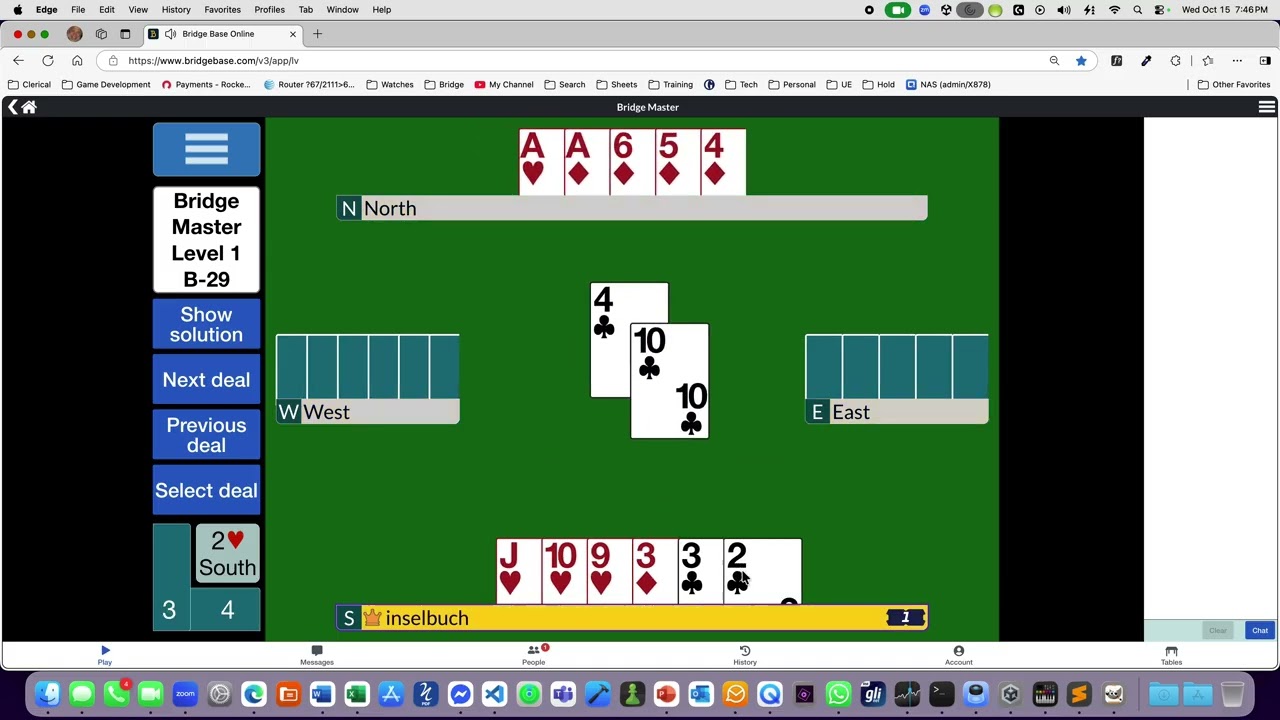The image size is (1280, 720).
Task: Go to Previous deal
Action: 206,435
